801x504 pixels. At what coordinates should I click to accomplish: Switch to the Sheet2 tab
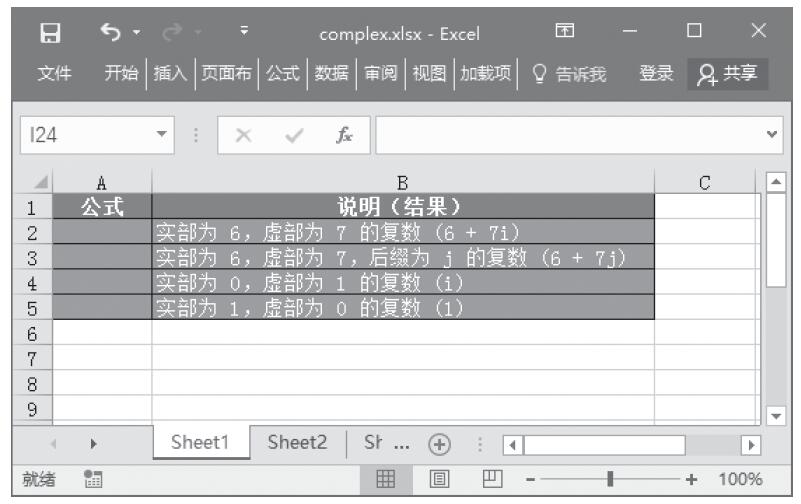(x=297, y=444)
